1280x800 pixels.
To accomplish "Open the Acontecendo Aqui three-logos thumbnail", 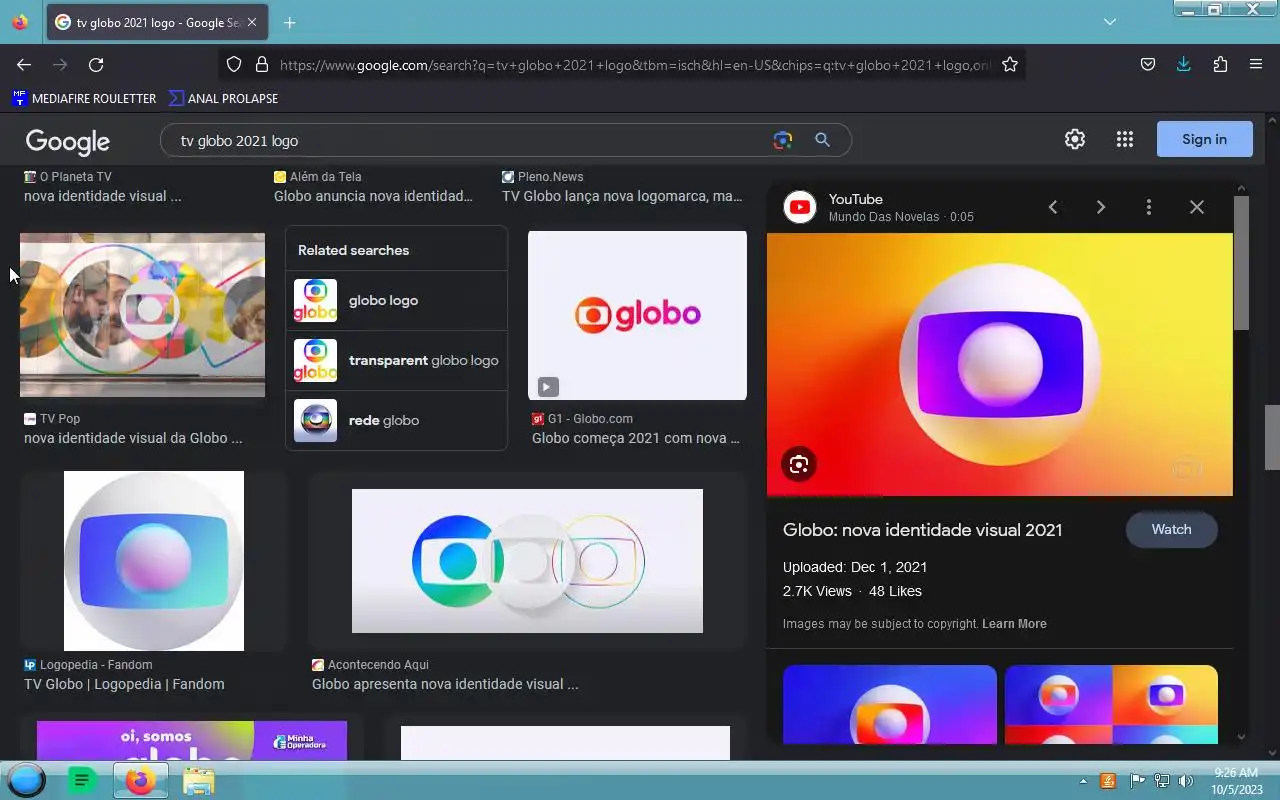I will (x=527, y=561).
